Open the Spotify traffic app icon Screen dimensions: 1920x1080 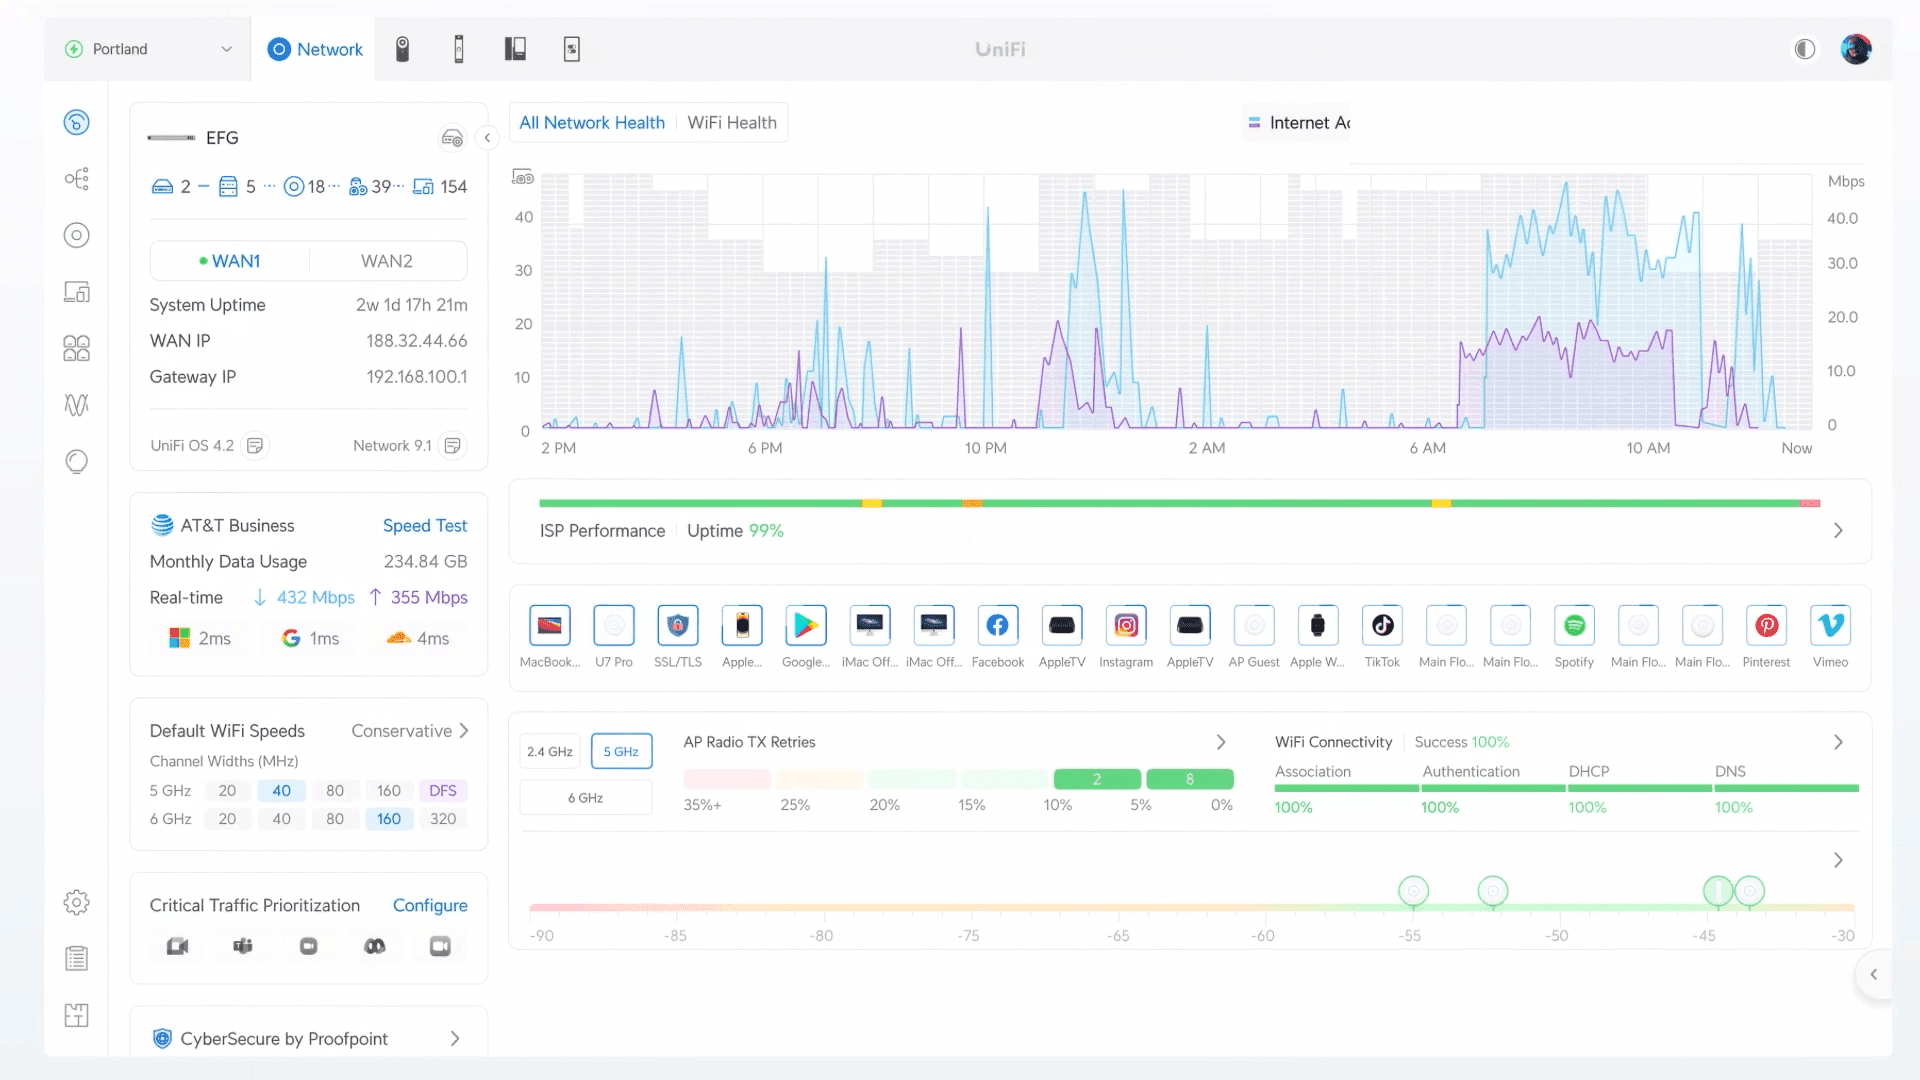click(1574, 626)
